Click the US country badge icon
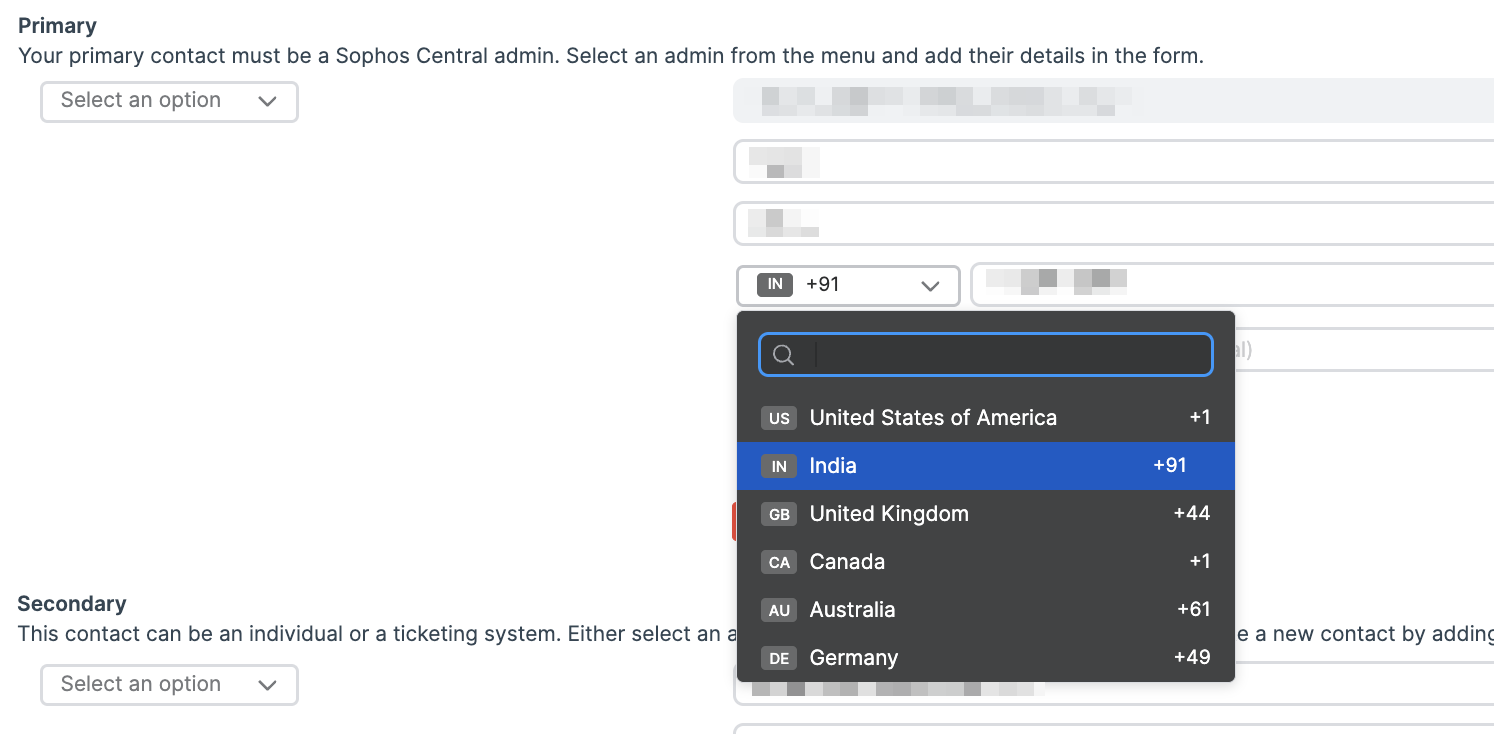The height and width of the screenshot is (734, 1494). click(779, 418)
